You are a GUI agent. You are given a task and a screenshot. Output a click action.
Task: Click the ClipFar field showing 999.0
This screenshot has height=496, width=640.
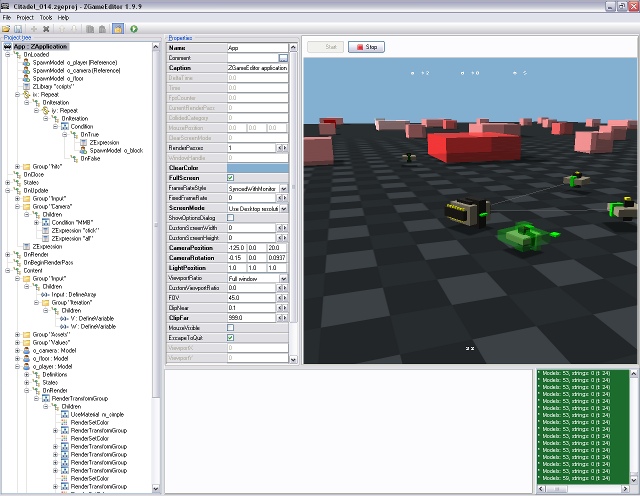[252, 318]
